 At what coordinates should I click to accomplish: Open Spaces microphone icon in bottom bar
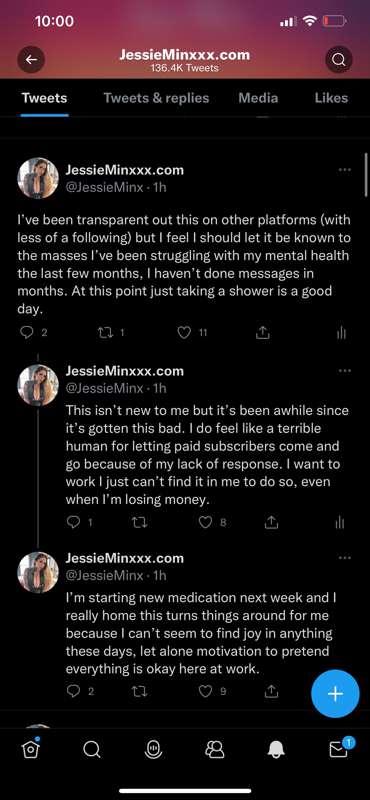153,749
